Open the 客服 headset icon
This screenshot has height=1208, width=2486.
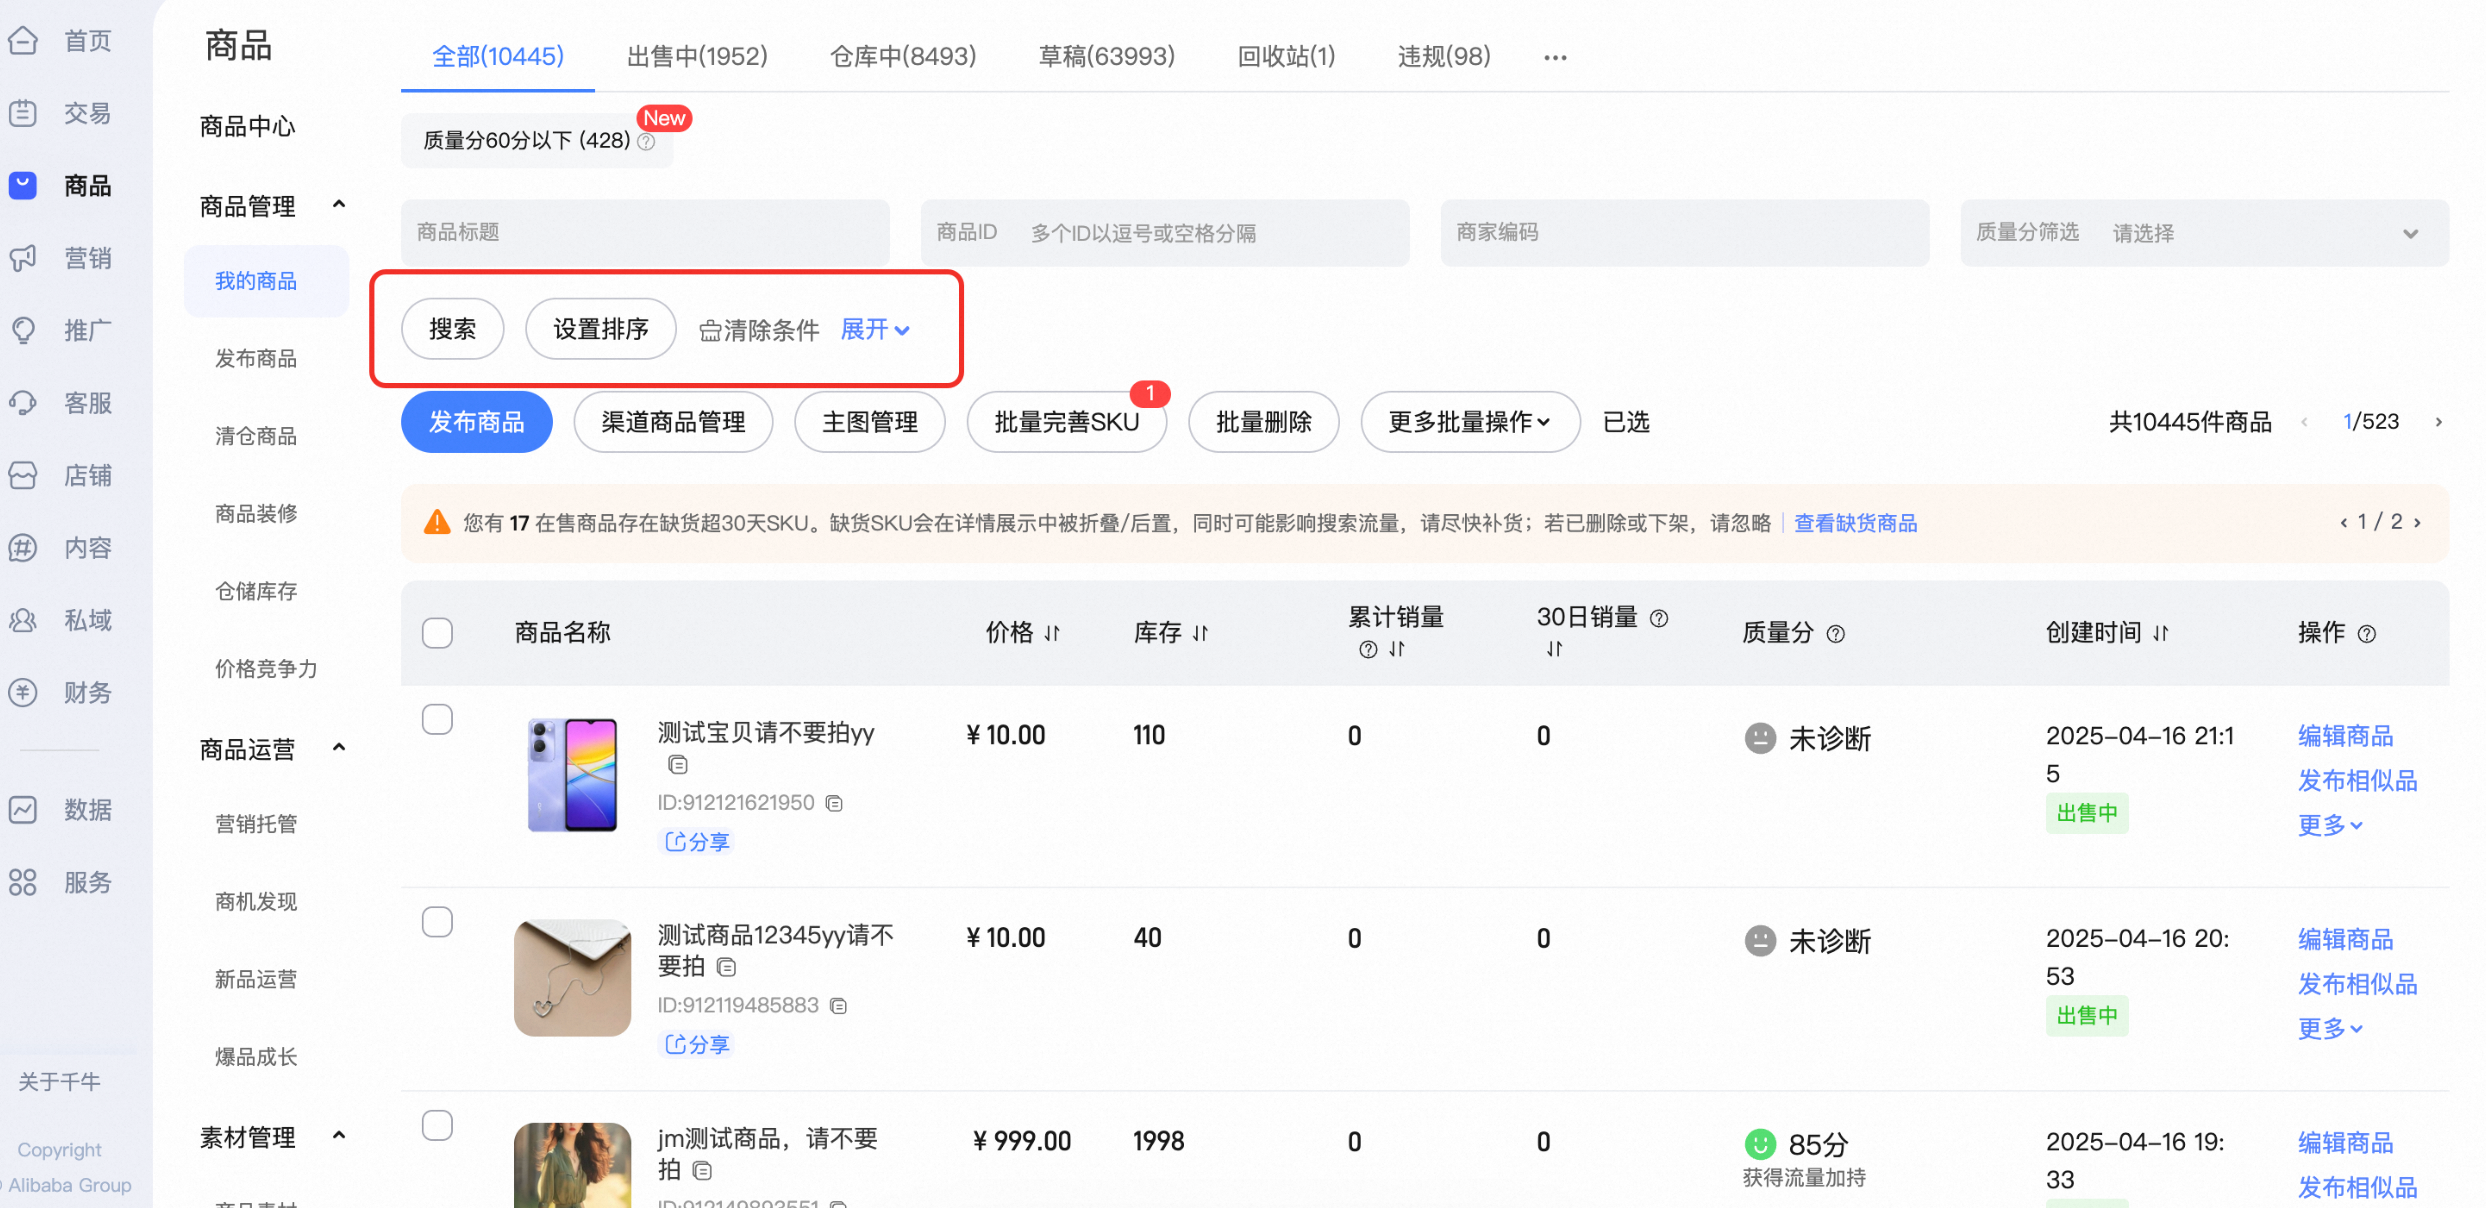[x=23, y=403]
